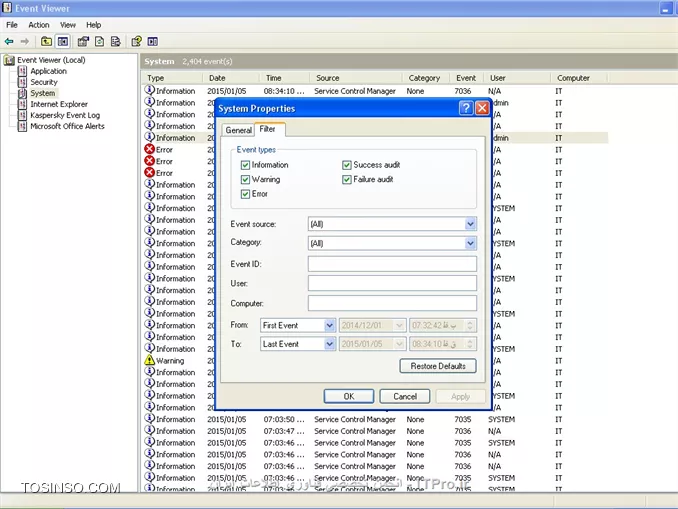Screen dimensions: 678x509
Task: Uncheck the Information event type
Action: click(245, 165)
